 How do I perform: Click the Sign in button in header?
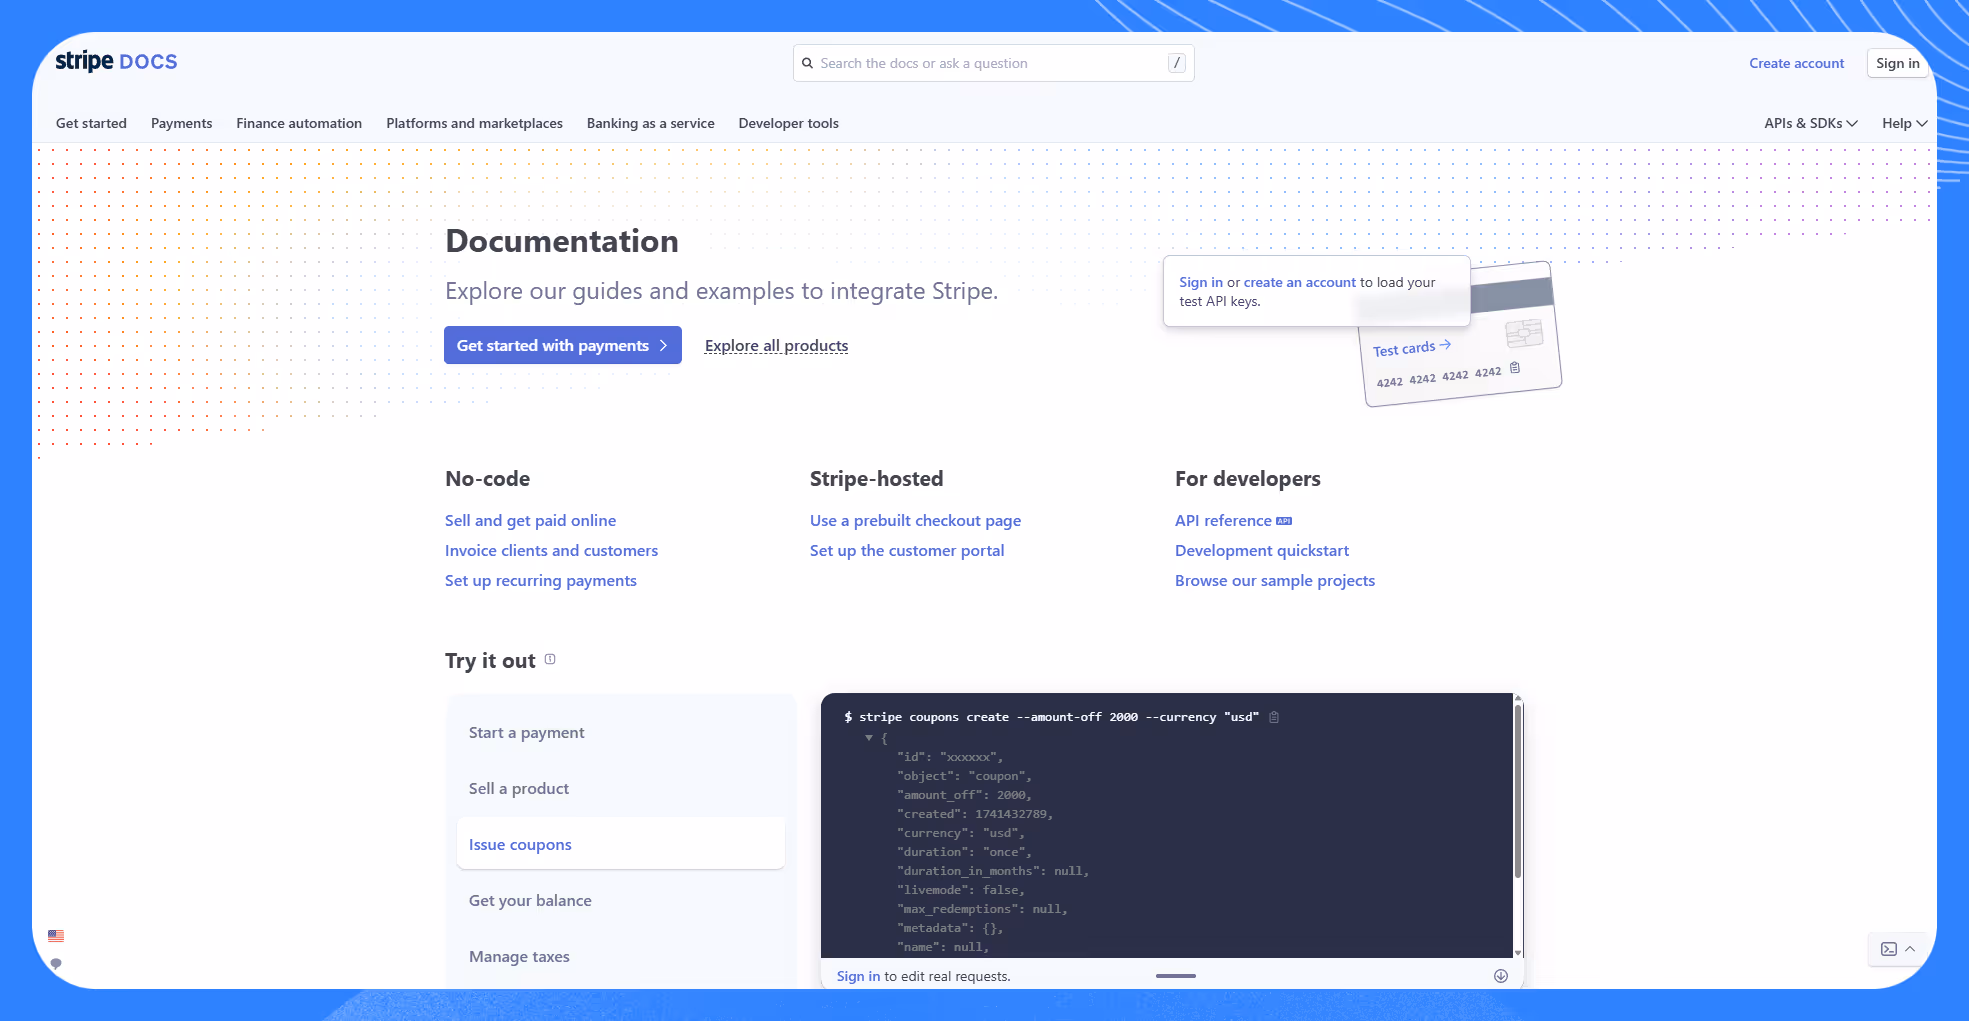(1897, 63)
